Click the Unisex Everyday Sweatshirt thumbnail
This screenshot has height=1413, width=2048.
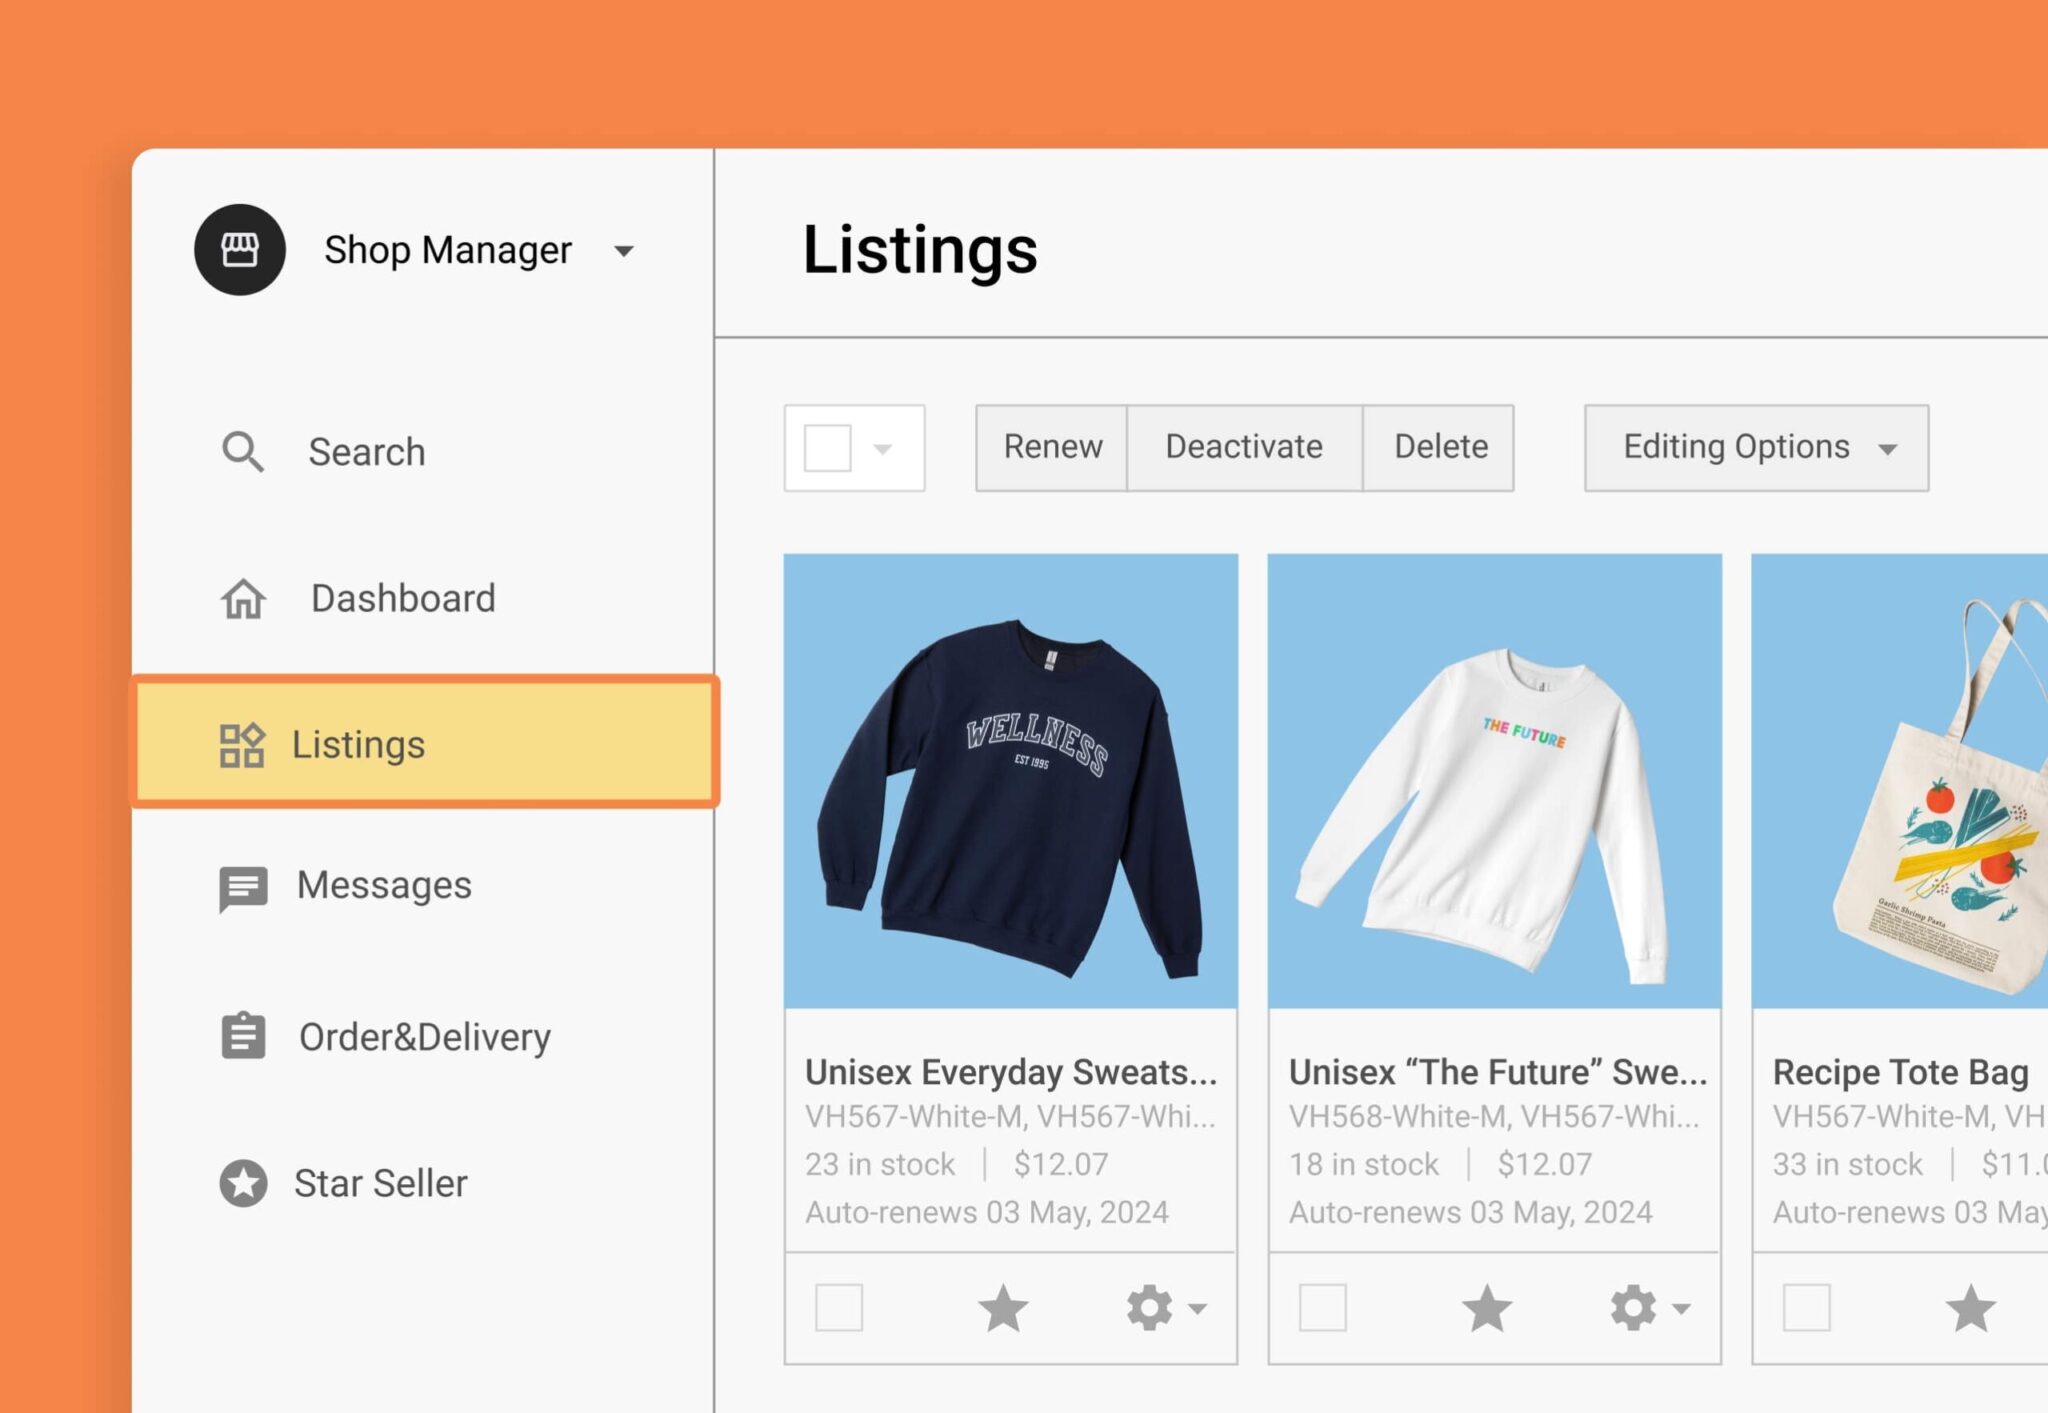pos(1012,783)
